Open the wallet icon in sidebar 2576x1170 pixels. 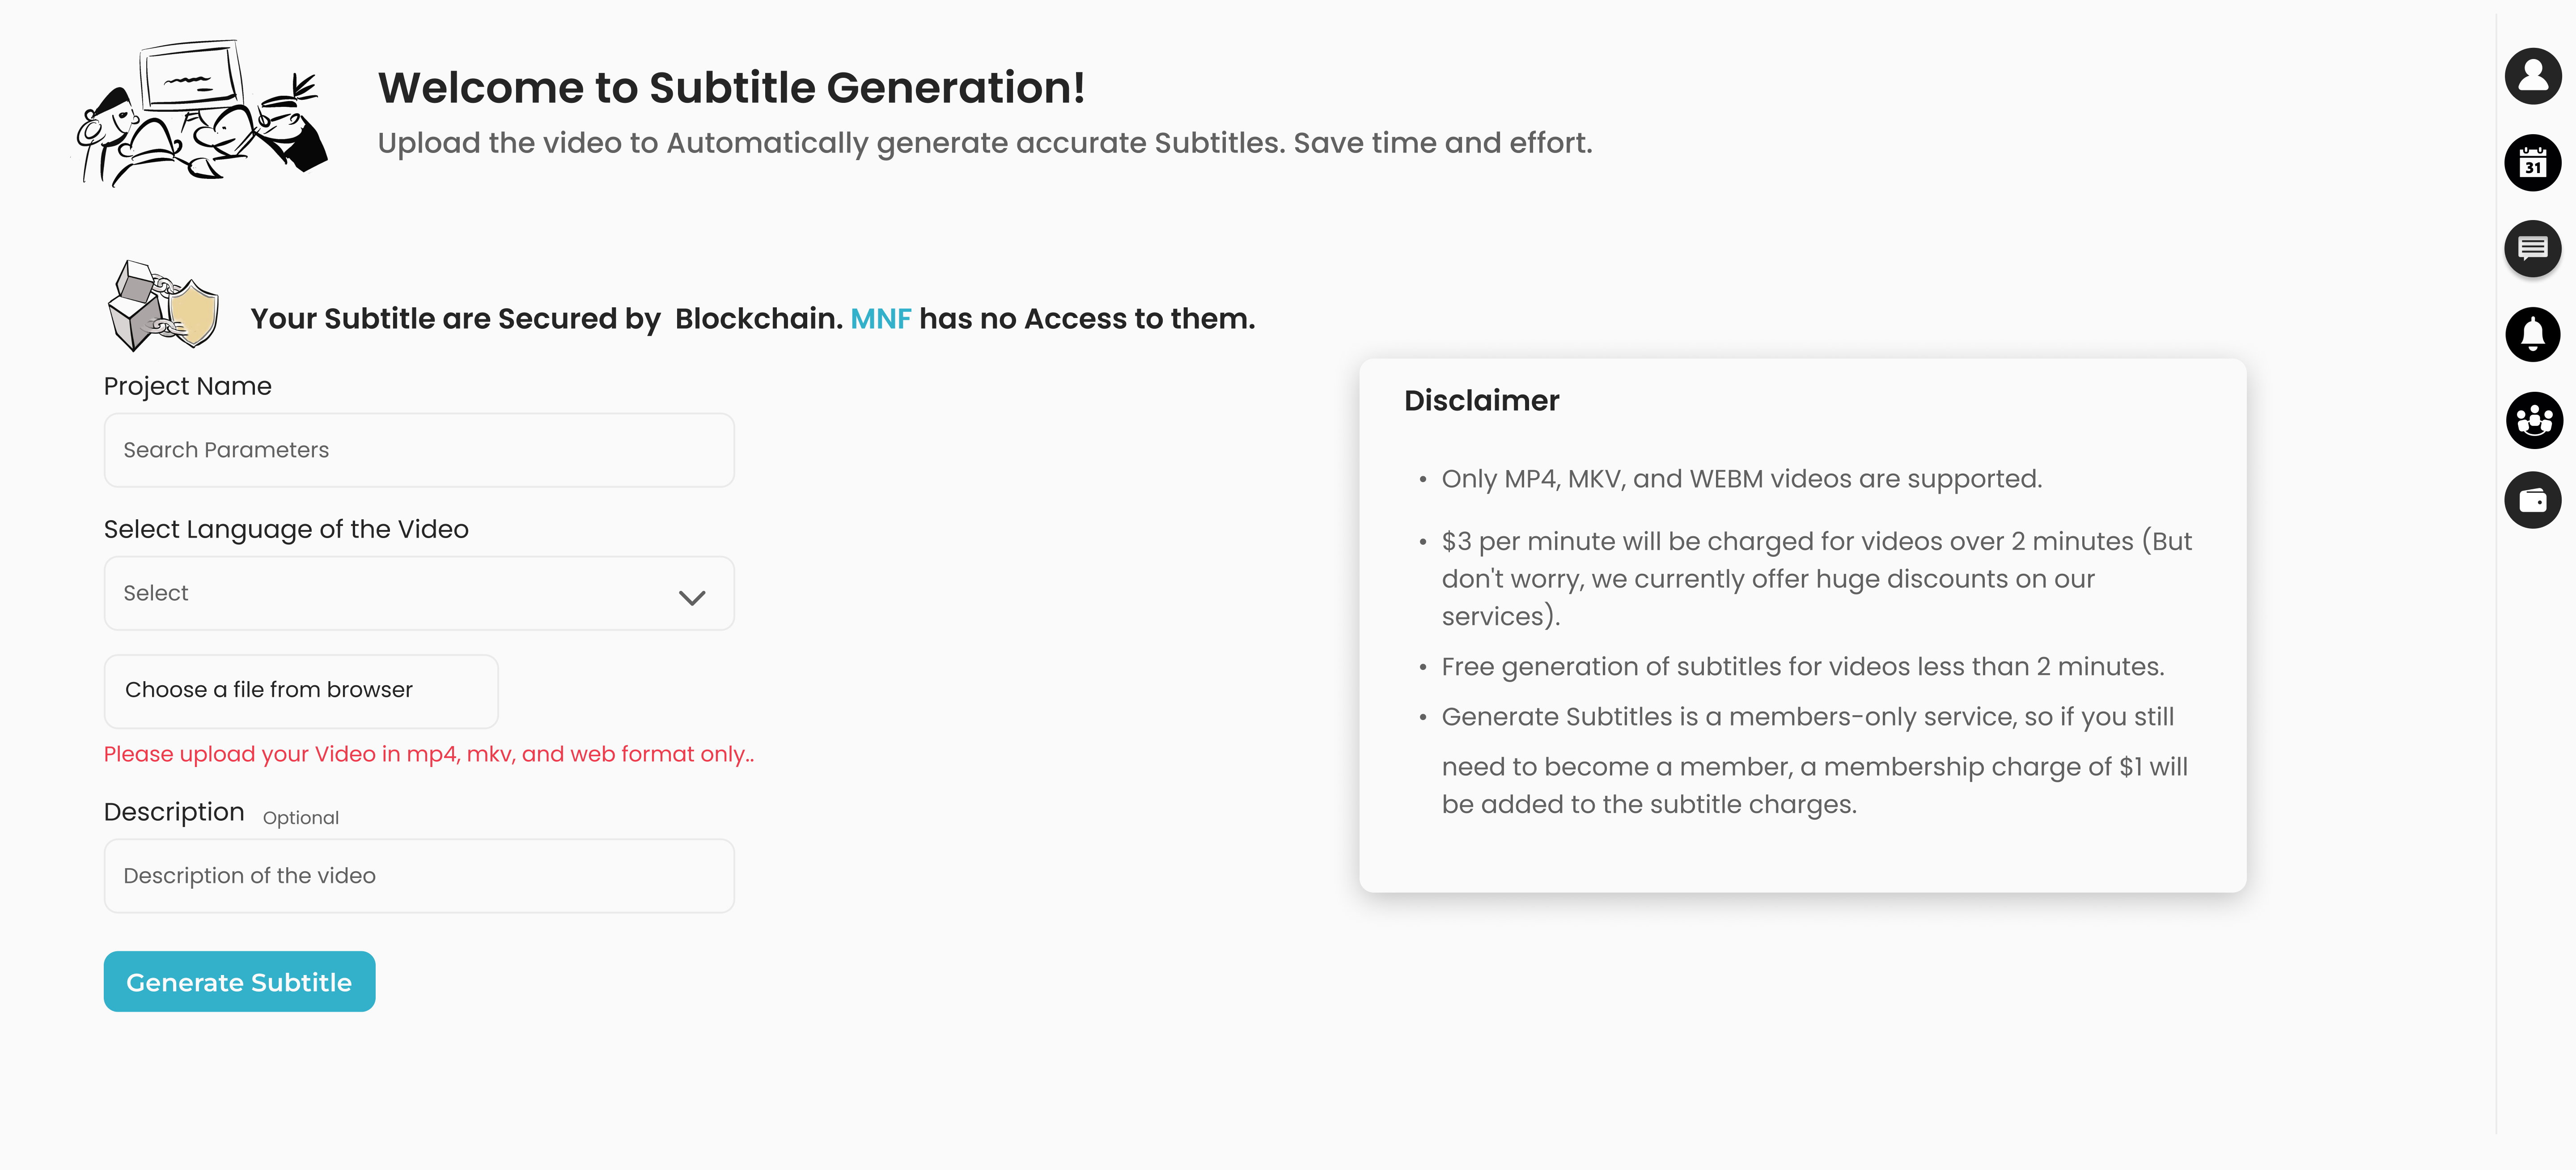pos(2532,500)
